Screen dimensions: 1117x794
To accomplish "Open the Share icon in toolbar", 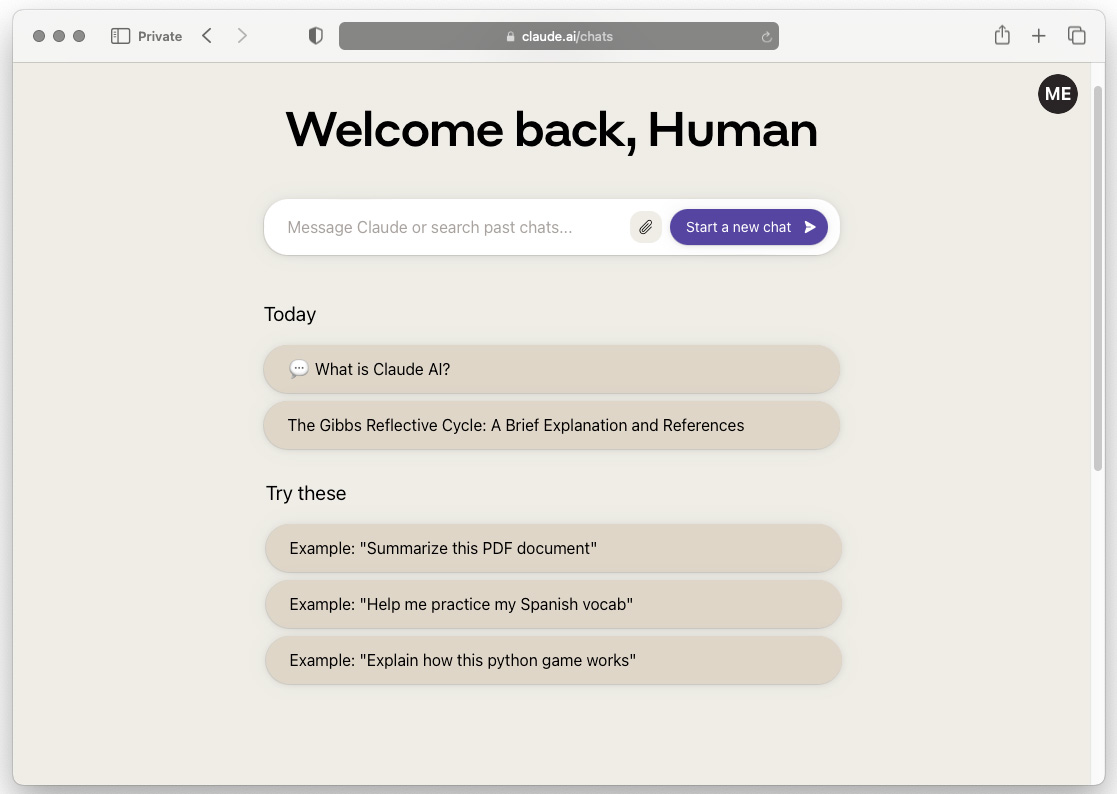I will tap(1002, 36).
